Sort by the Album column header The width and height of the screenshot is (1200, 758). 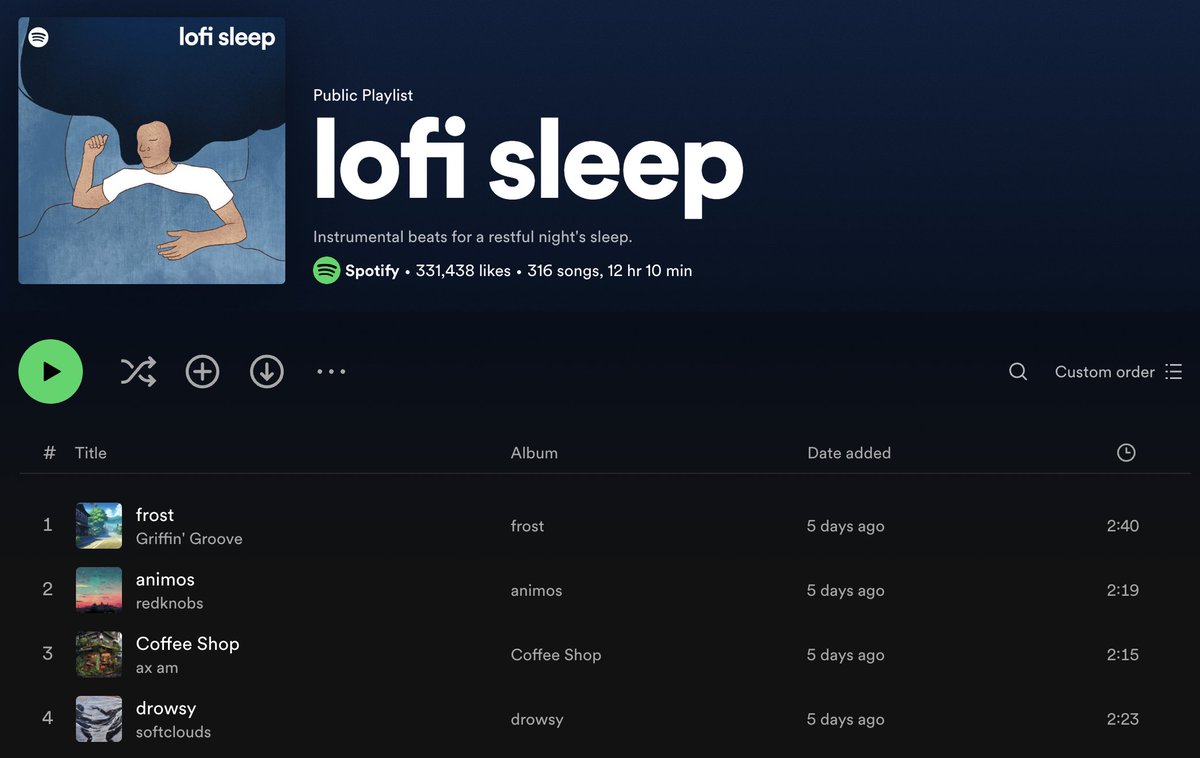pyautogui.click(x=534, y=453)
